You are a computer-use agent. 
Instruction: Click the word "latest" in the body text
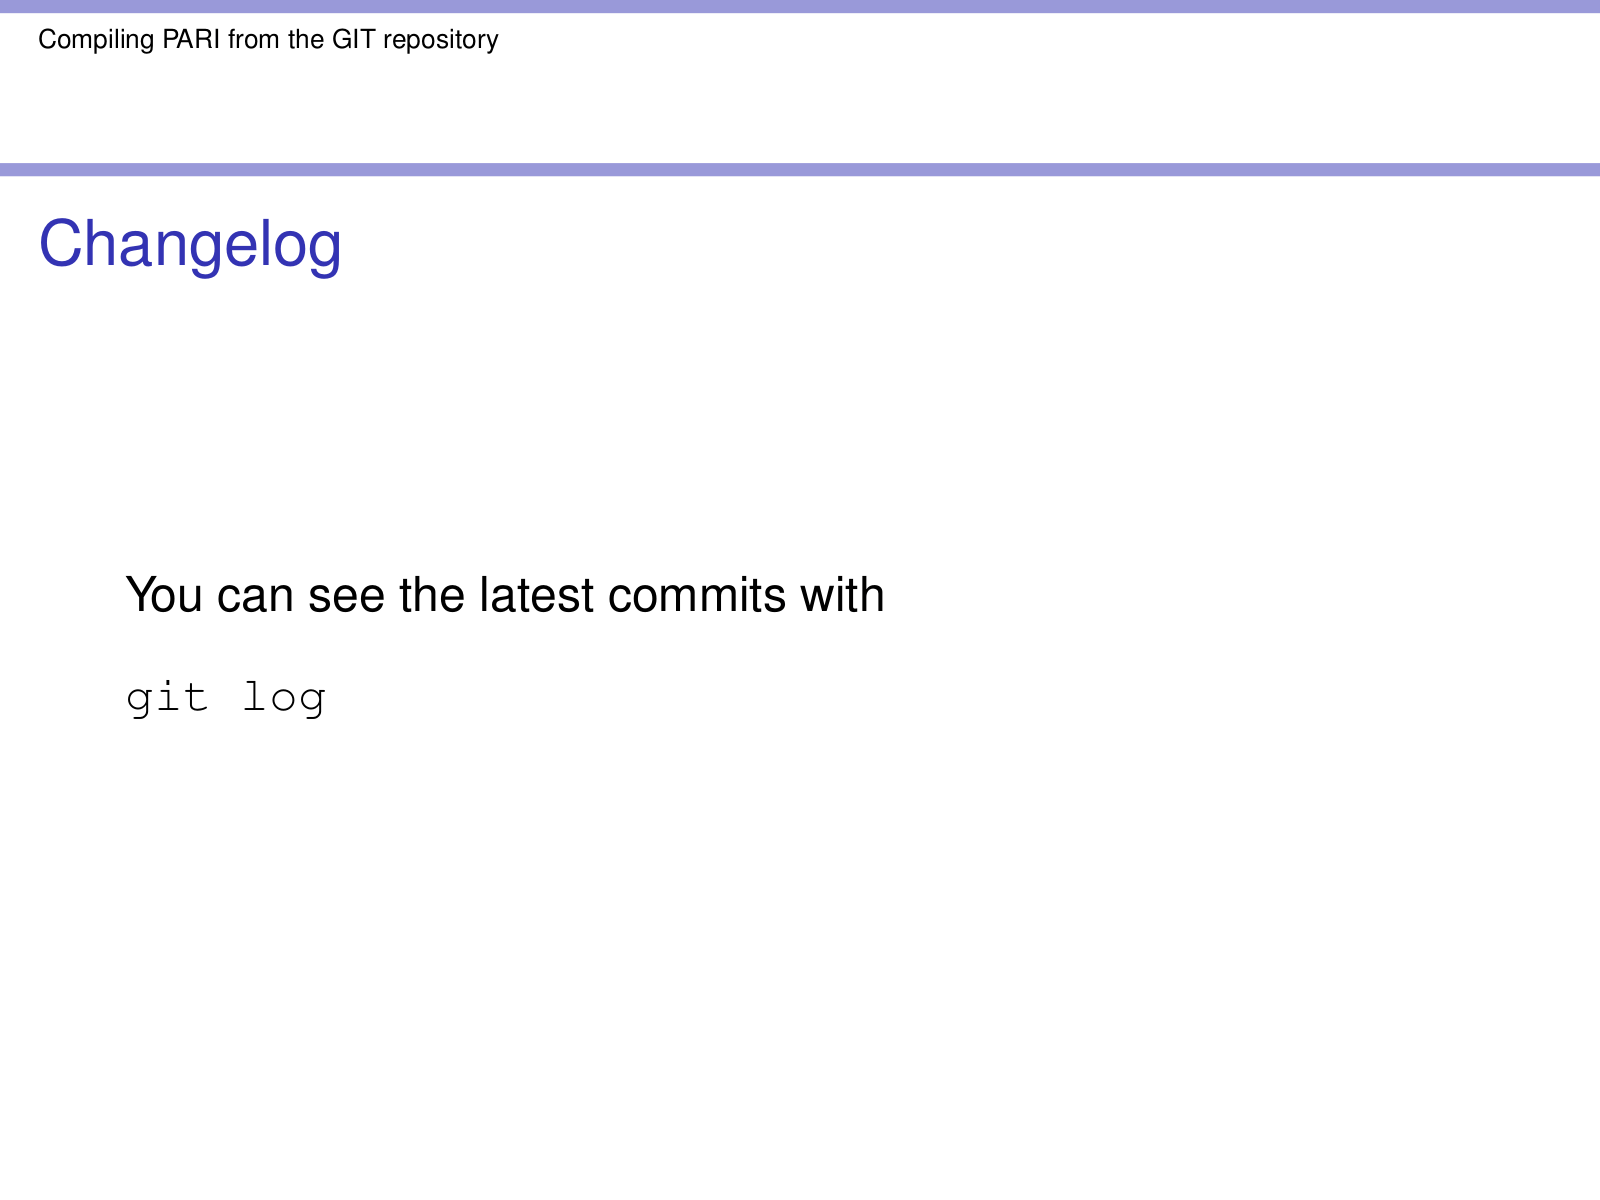point(536,595)
